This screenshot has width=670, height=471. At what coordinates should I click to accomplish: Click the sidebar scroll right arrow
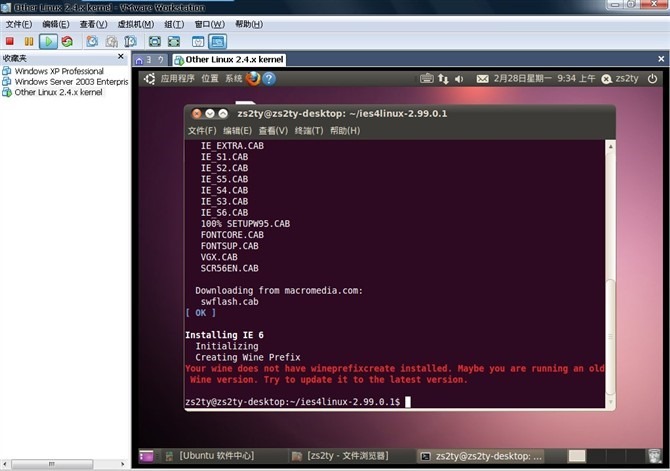pos(123,464)
